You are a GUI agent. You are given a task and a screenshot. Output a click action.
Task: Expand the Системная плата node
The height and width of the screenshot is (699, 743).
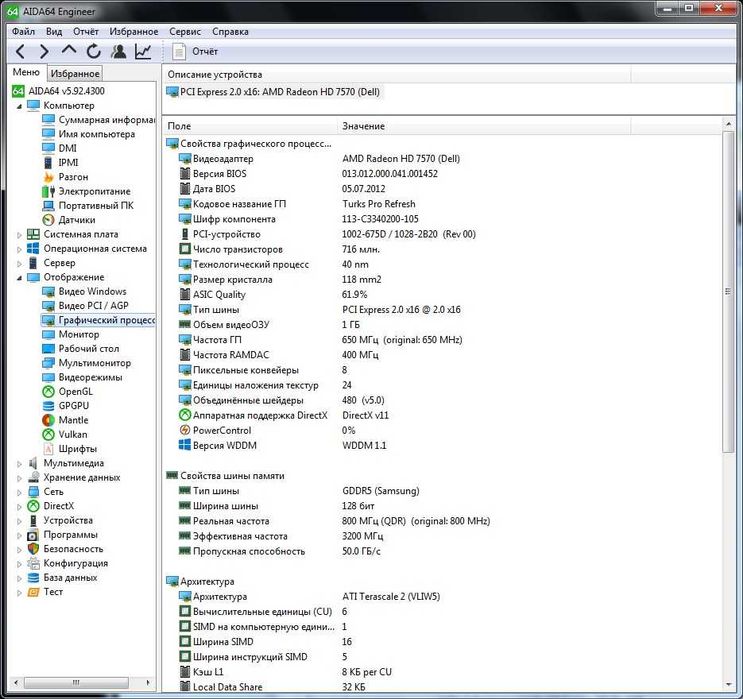pyautogui.click(x=19, y=235)
